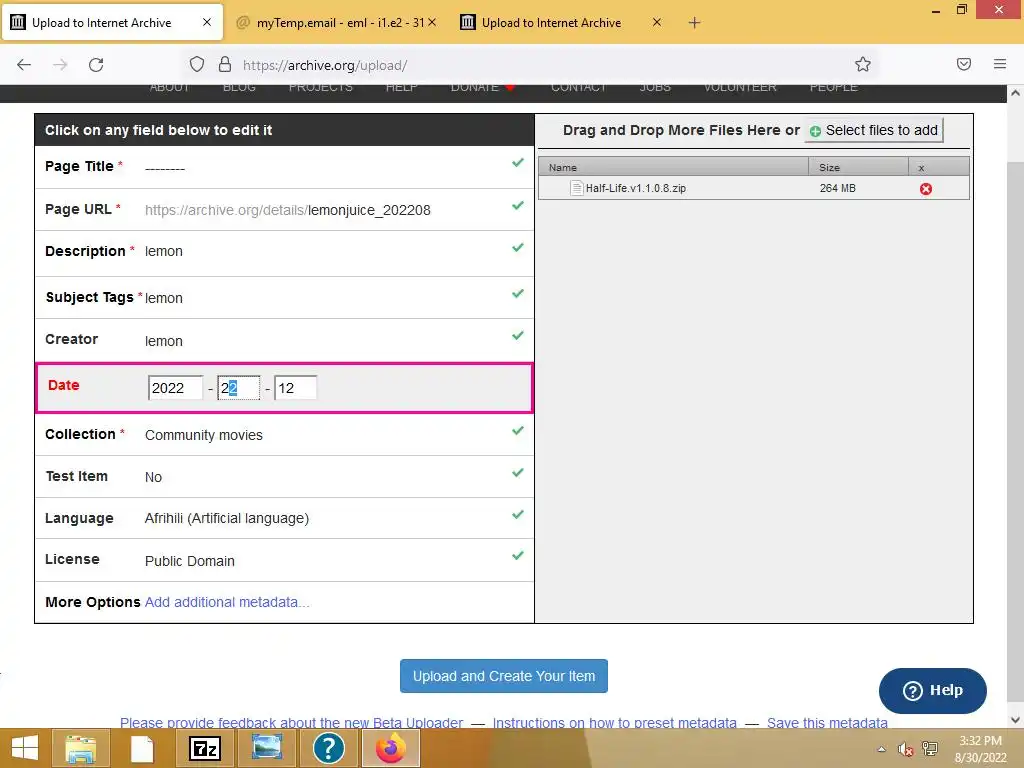Edit the Creator value lemon
1024x768 pixels.
click(163, 341)
